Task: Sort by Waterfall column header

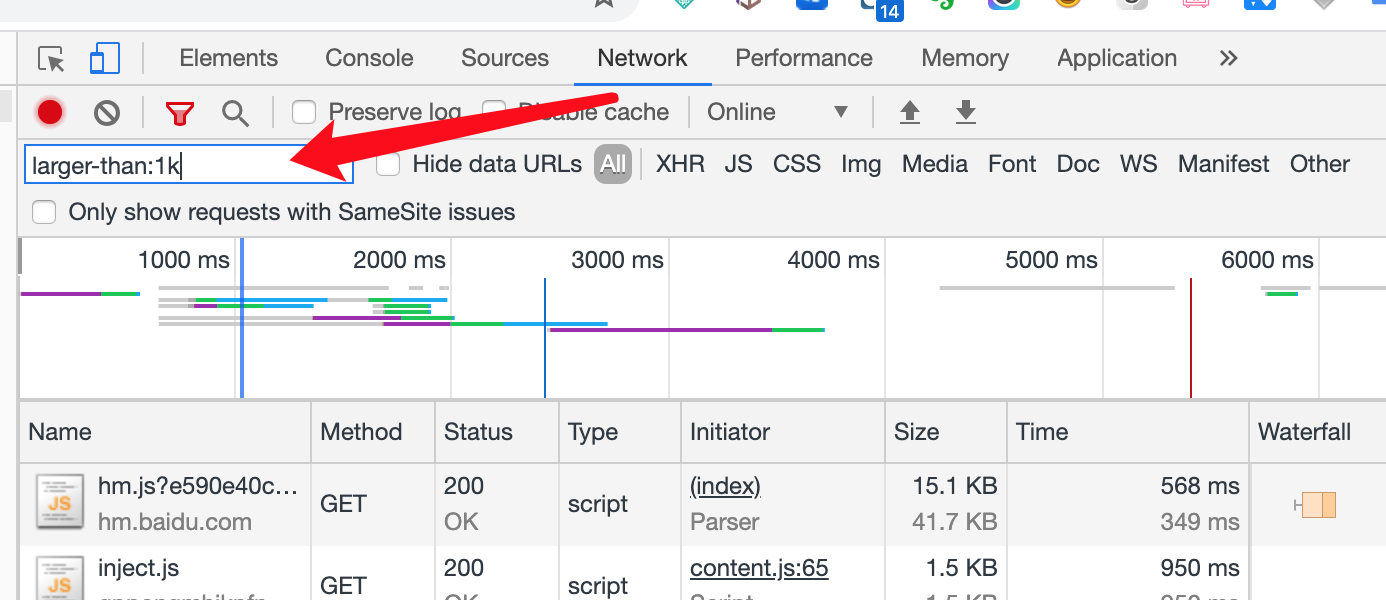Action: 1317,432
